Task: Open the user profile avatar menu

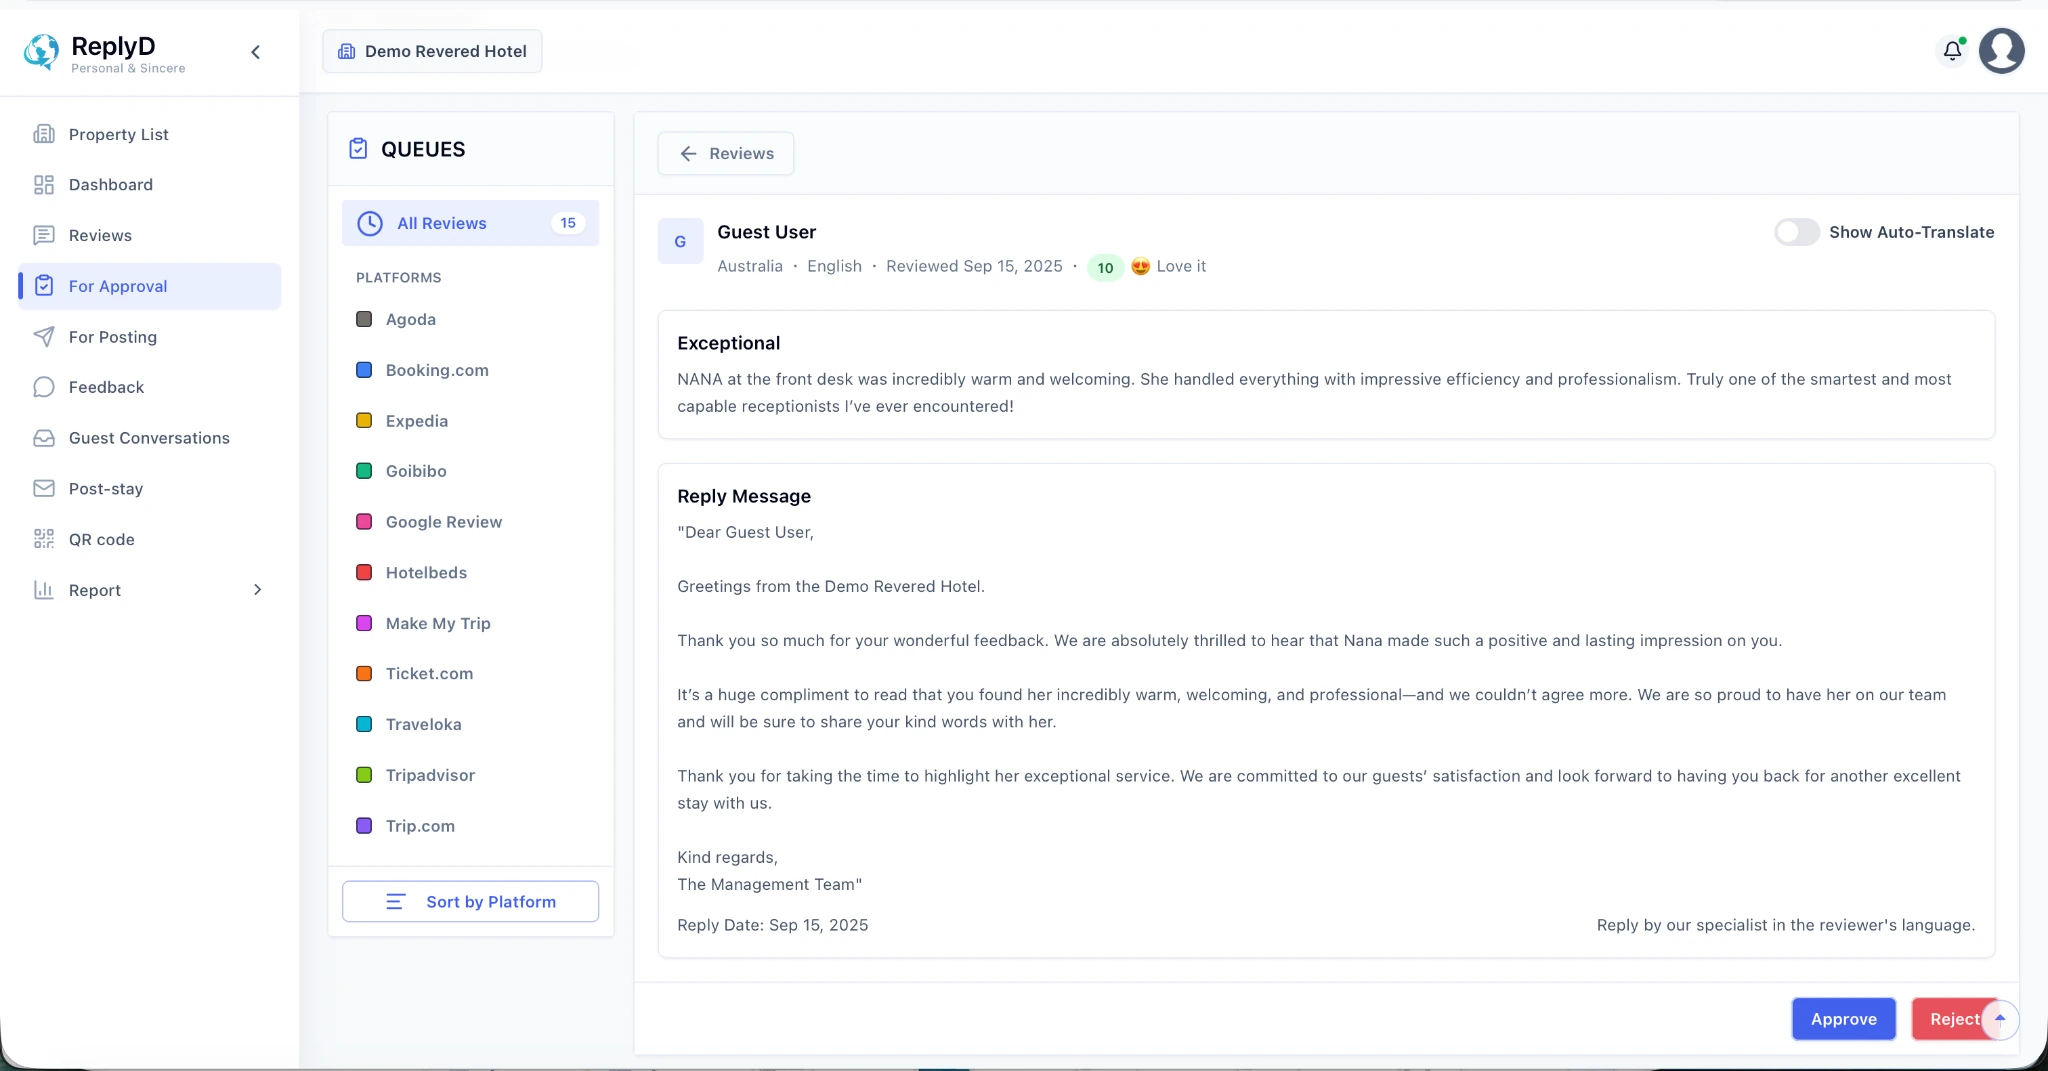Action: click(x=2002, y=51)
